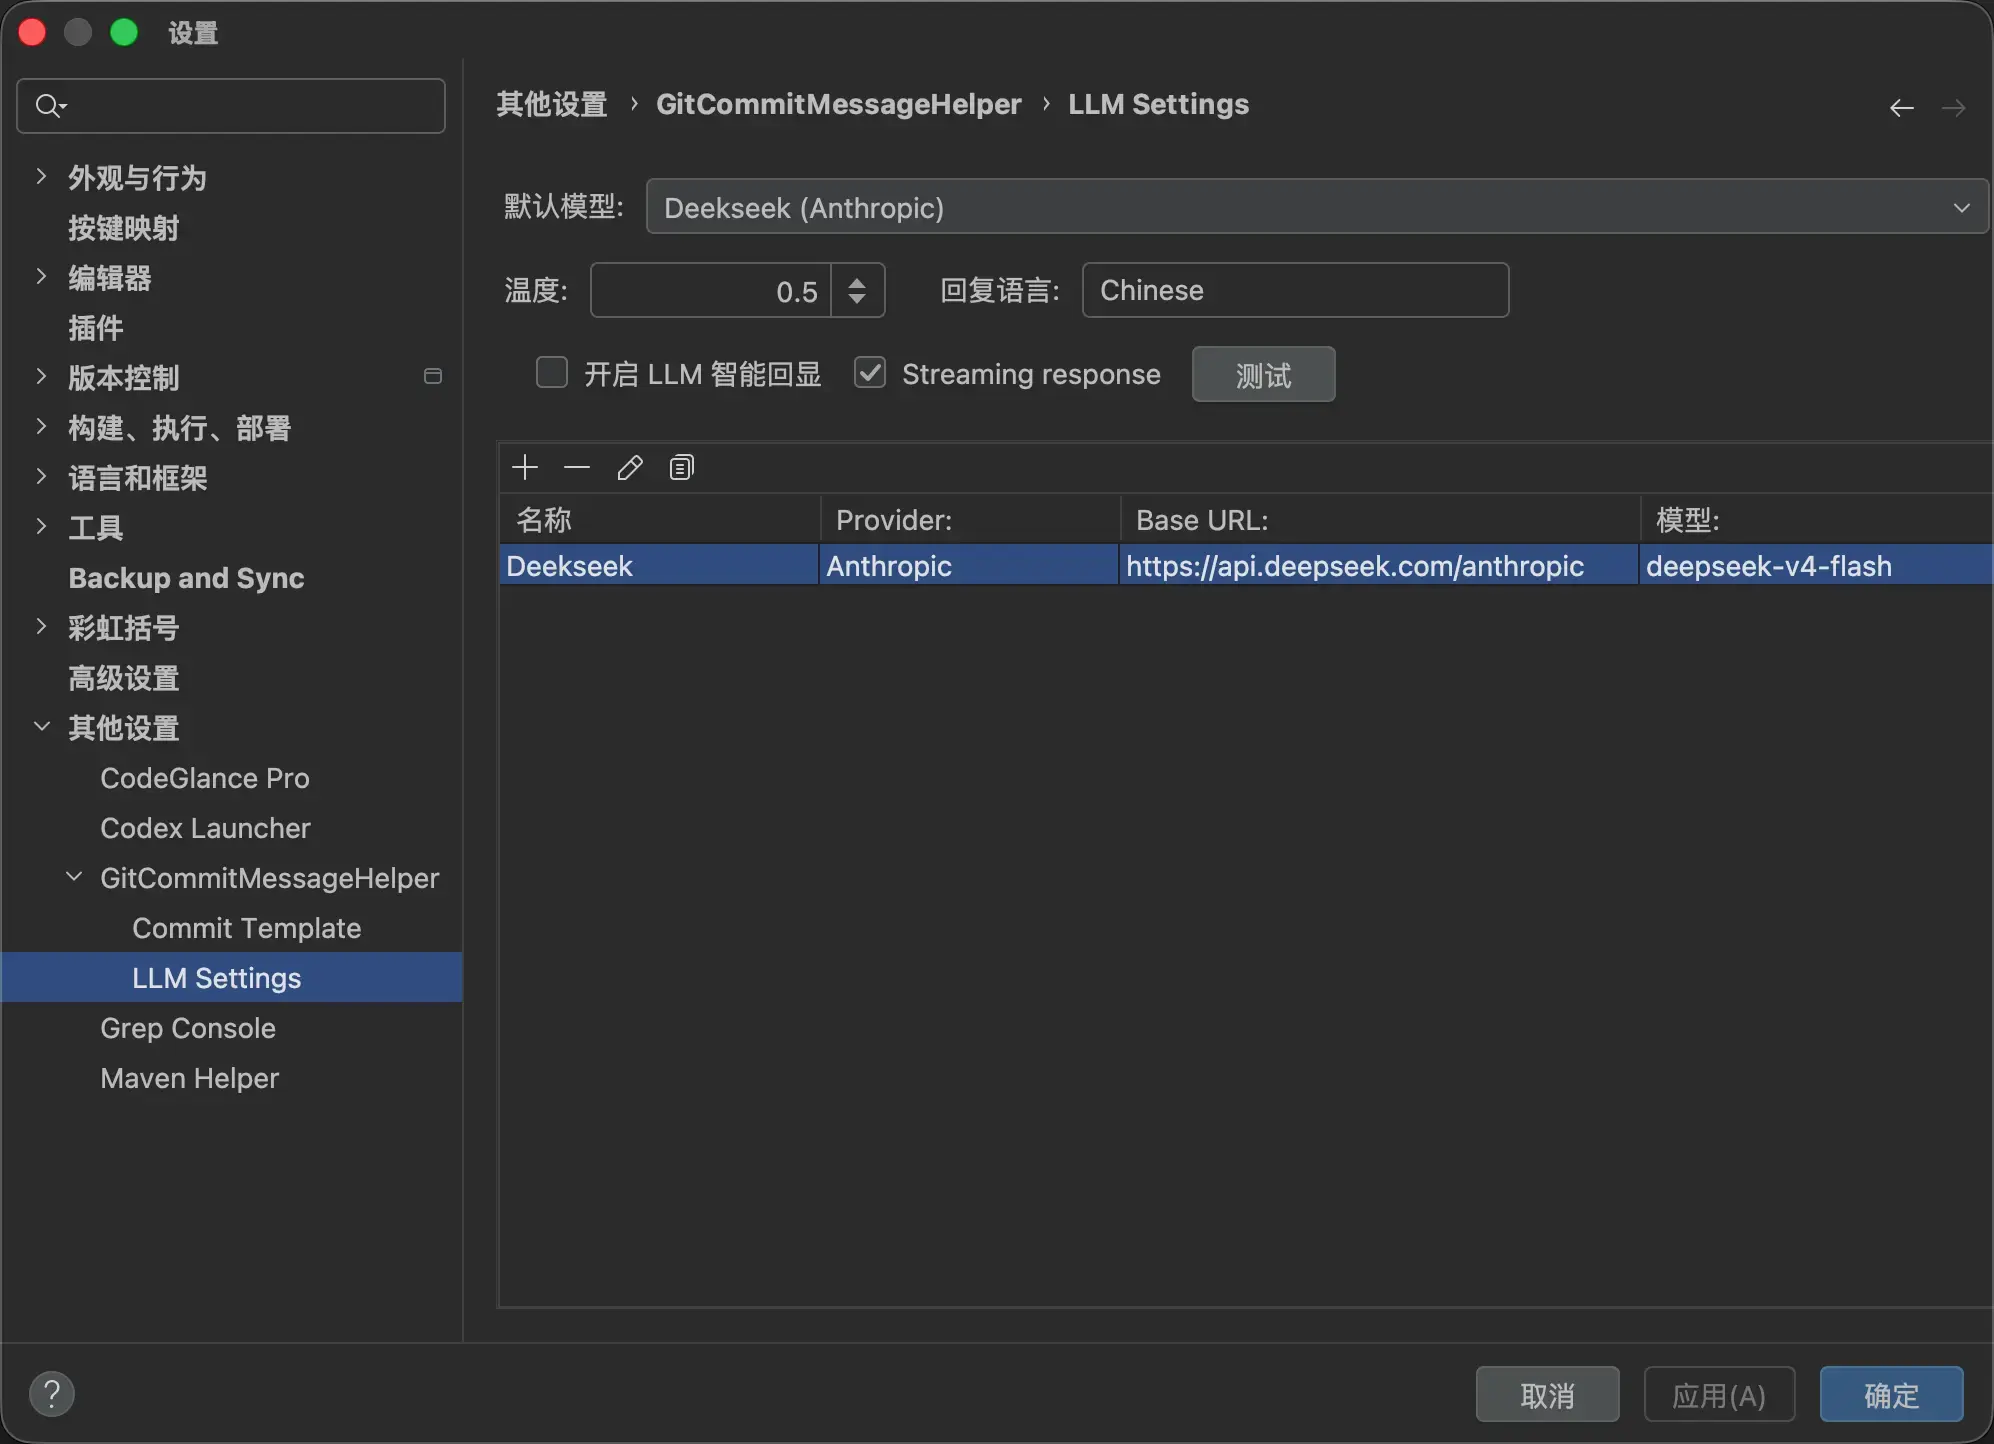The width and height of the screenshot is (1994, 1444).
Task: Click the 回复语言 input field
Action: click(1296, 290)
